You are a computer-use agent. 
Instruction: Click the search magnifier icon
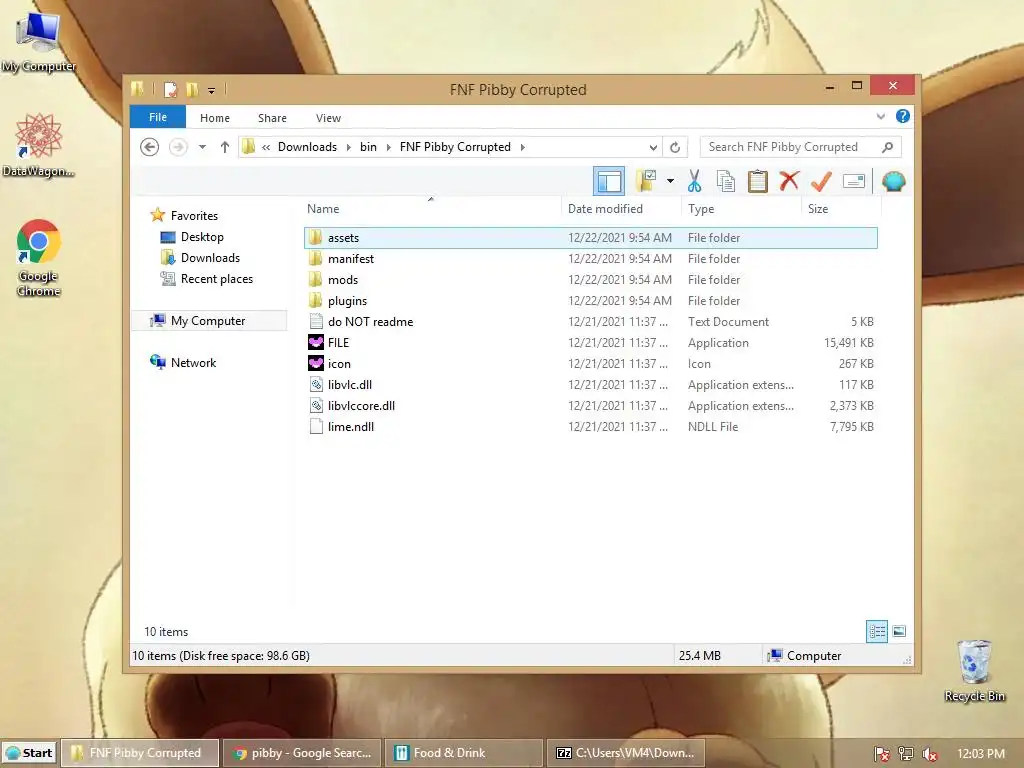point(888,147)
